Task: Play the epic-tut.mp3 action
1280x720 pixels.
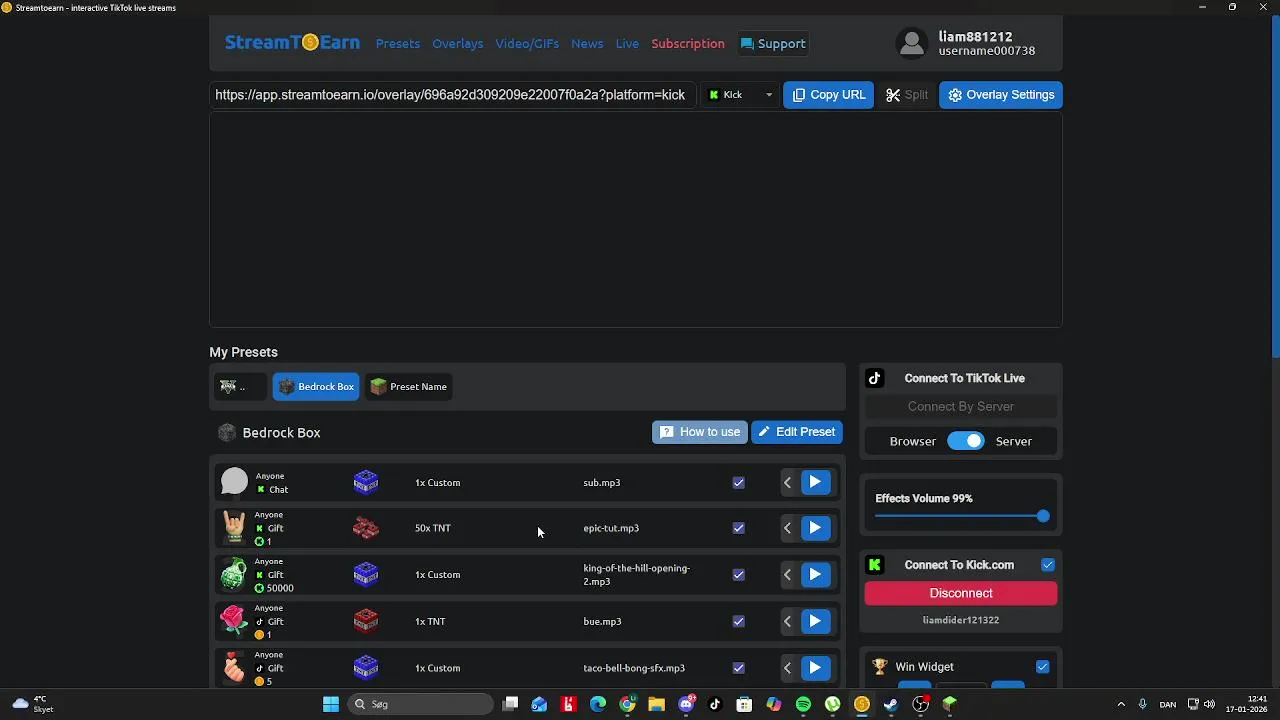Action: coord(815,528)
